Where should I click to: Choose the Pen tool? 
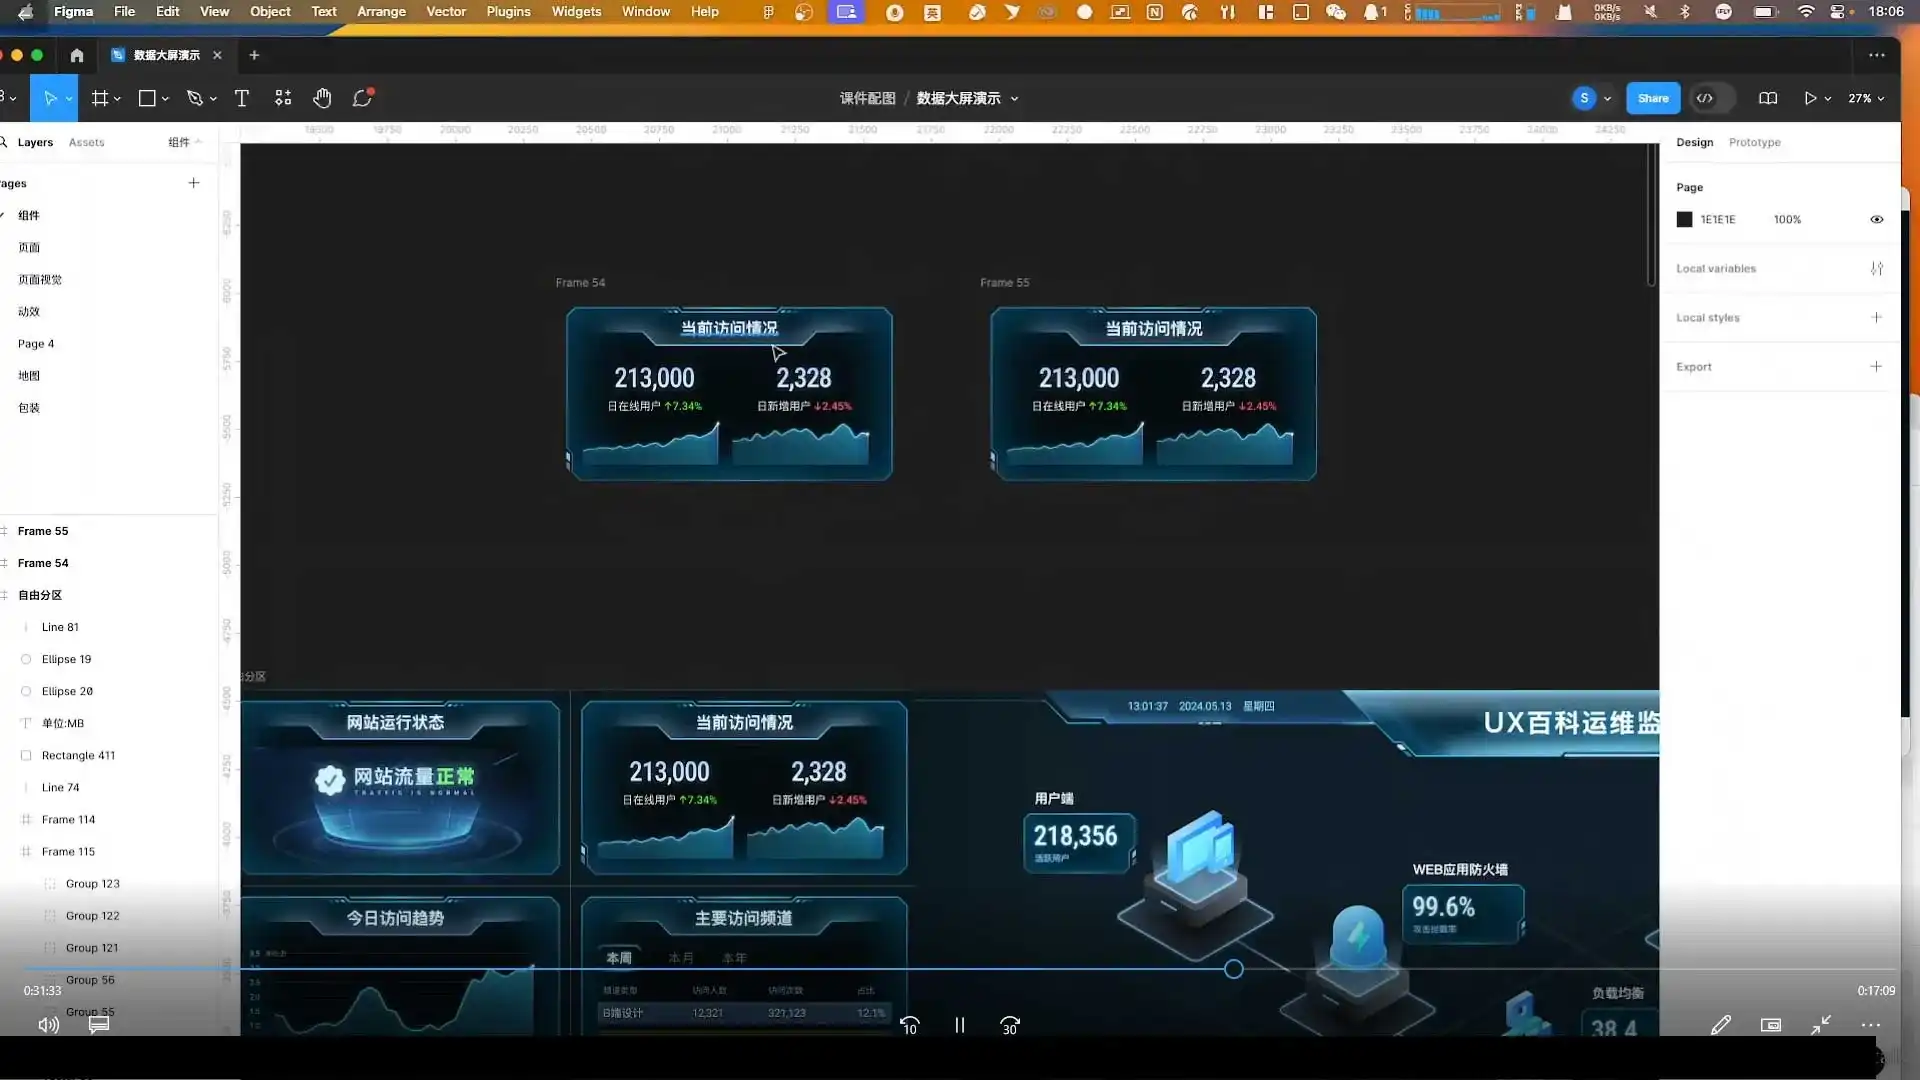coord(195,98)
